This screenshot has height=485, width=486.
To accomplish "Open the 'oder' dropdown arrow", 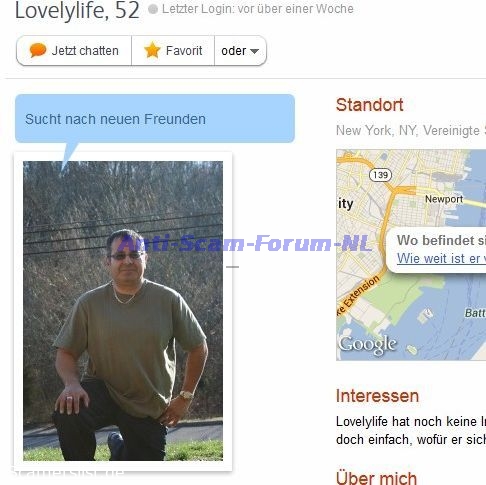I will 254,51.
